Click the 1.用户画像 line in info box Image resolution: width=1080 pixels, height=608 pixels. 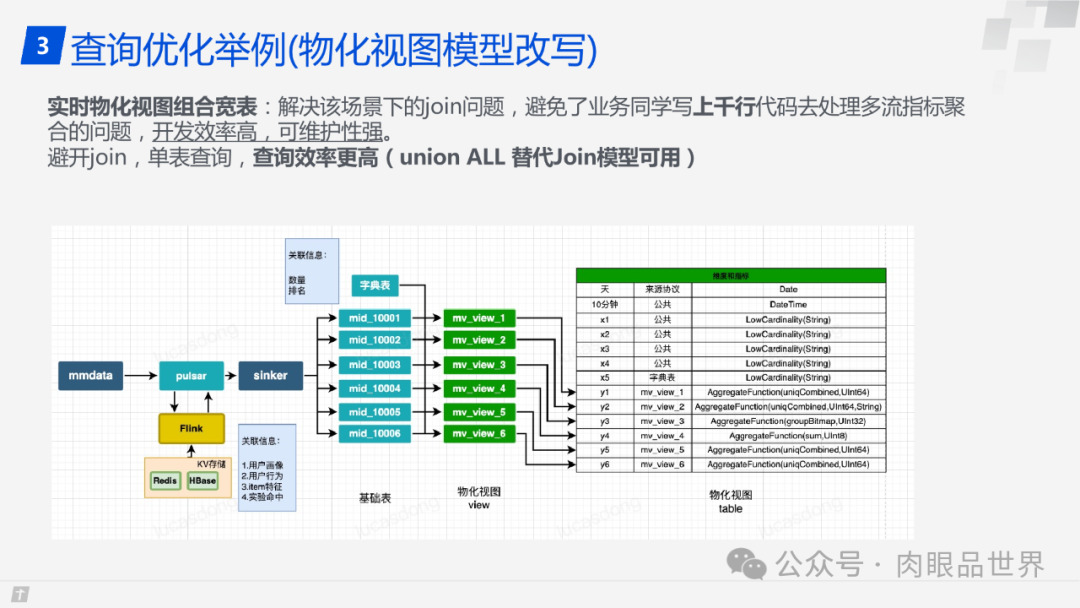click(x=262, y=465)
